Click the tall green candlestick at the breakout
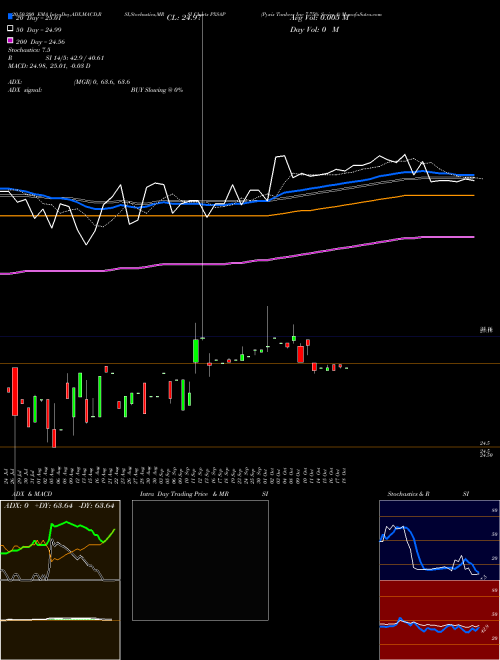 click(x=196, y=351)
